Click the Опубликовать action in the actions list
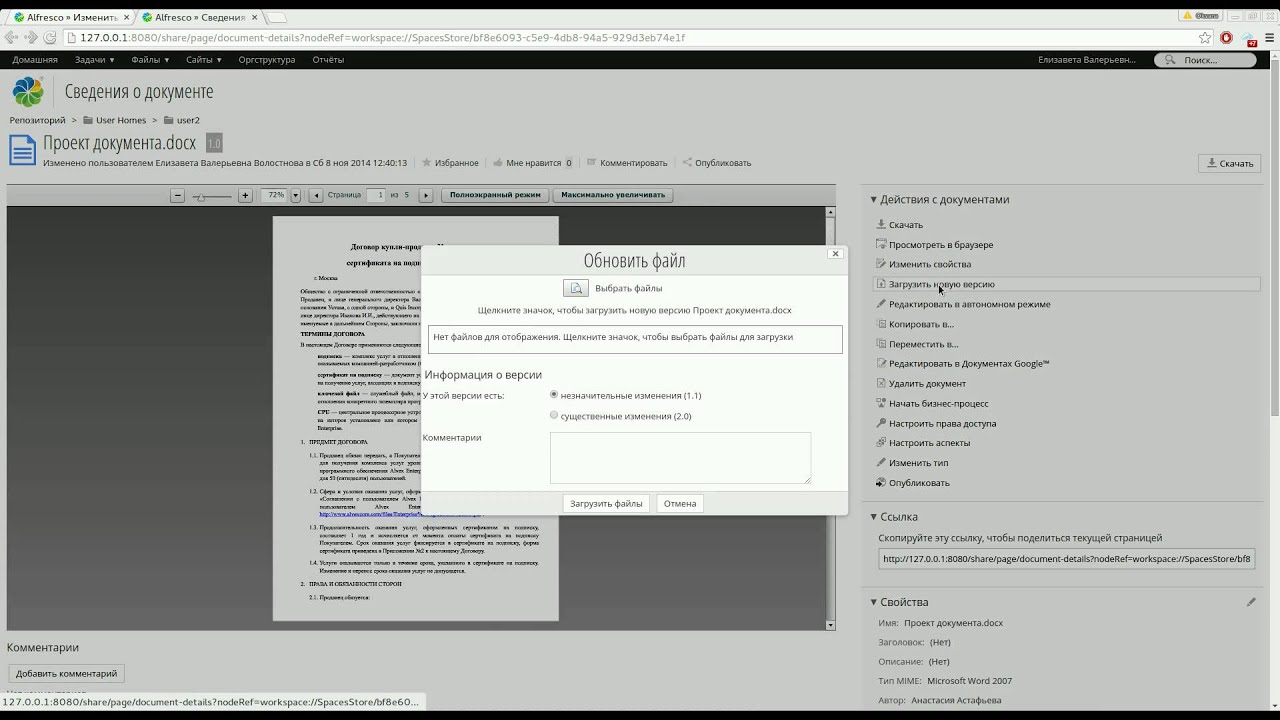This screenshot has width=1280, height=720. click(919, 483)
